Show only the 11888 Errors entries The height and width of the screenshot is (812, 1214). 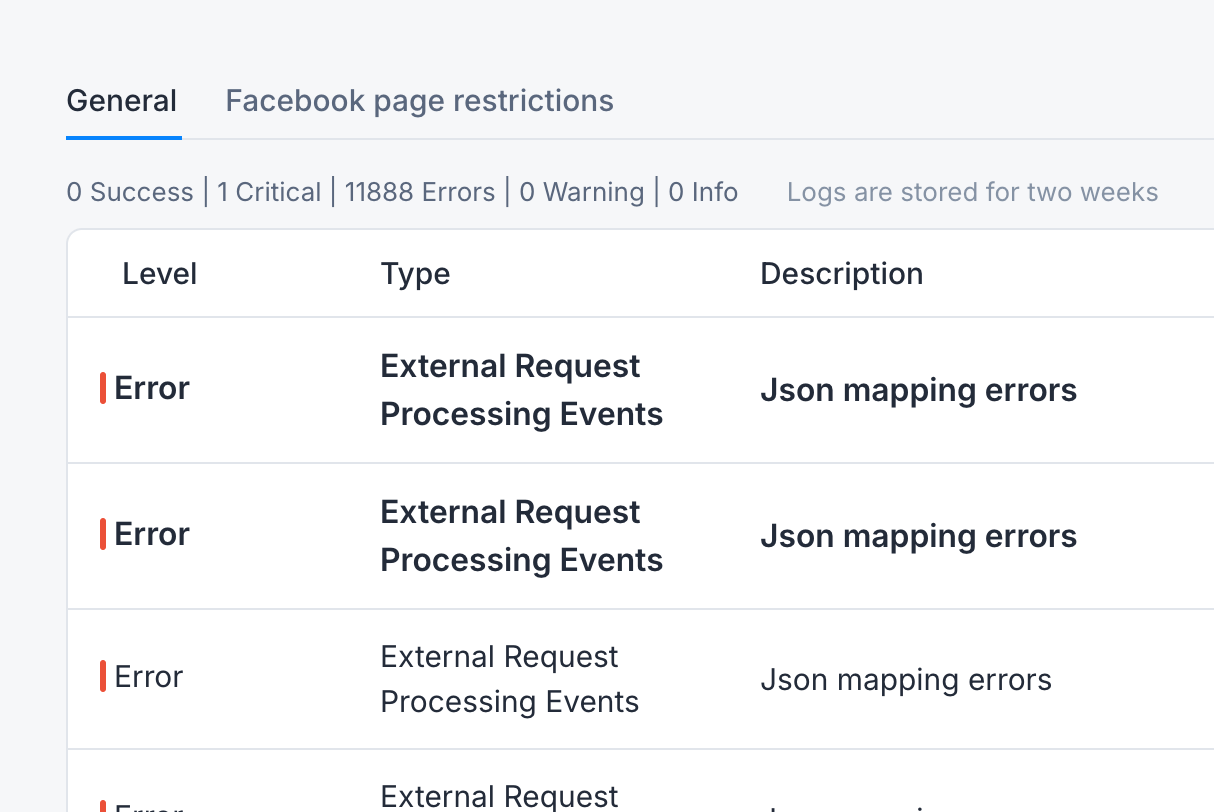pyautogui.click(x=420, y=192)
